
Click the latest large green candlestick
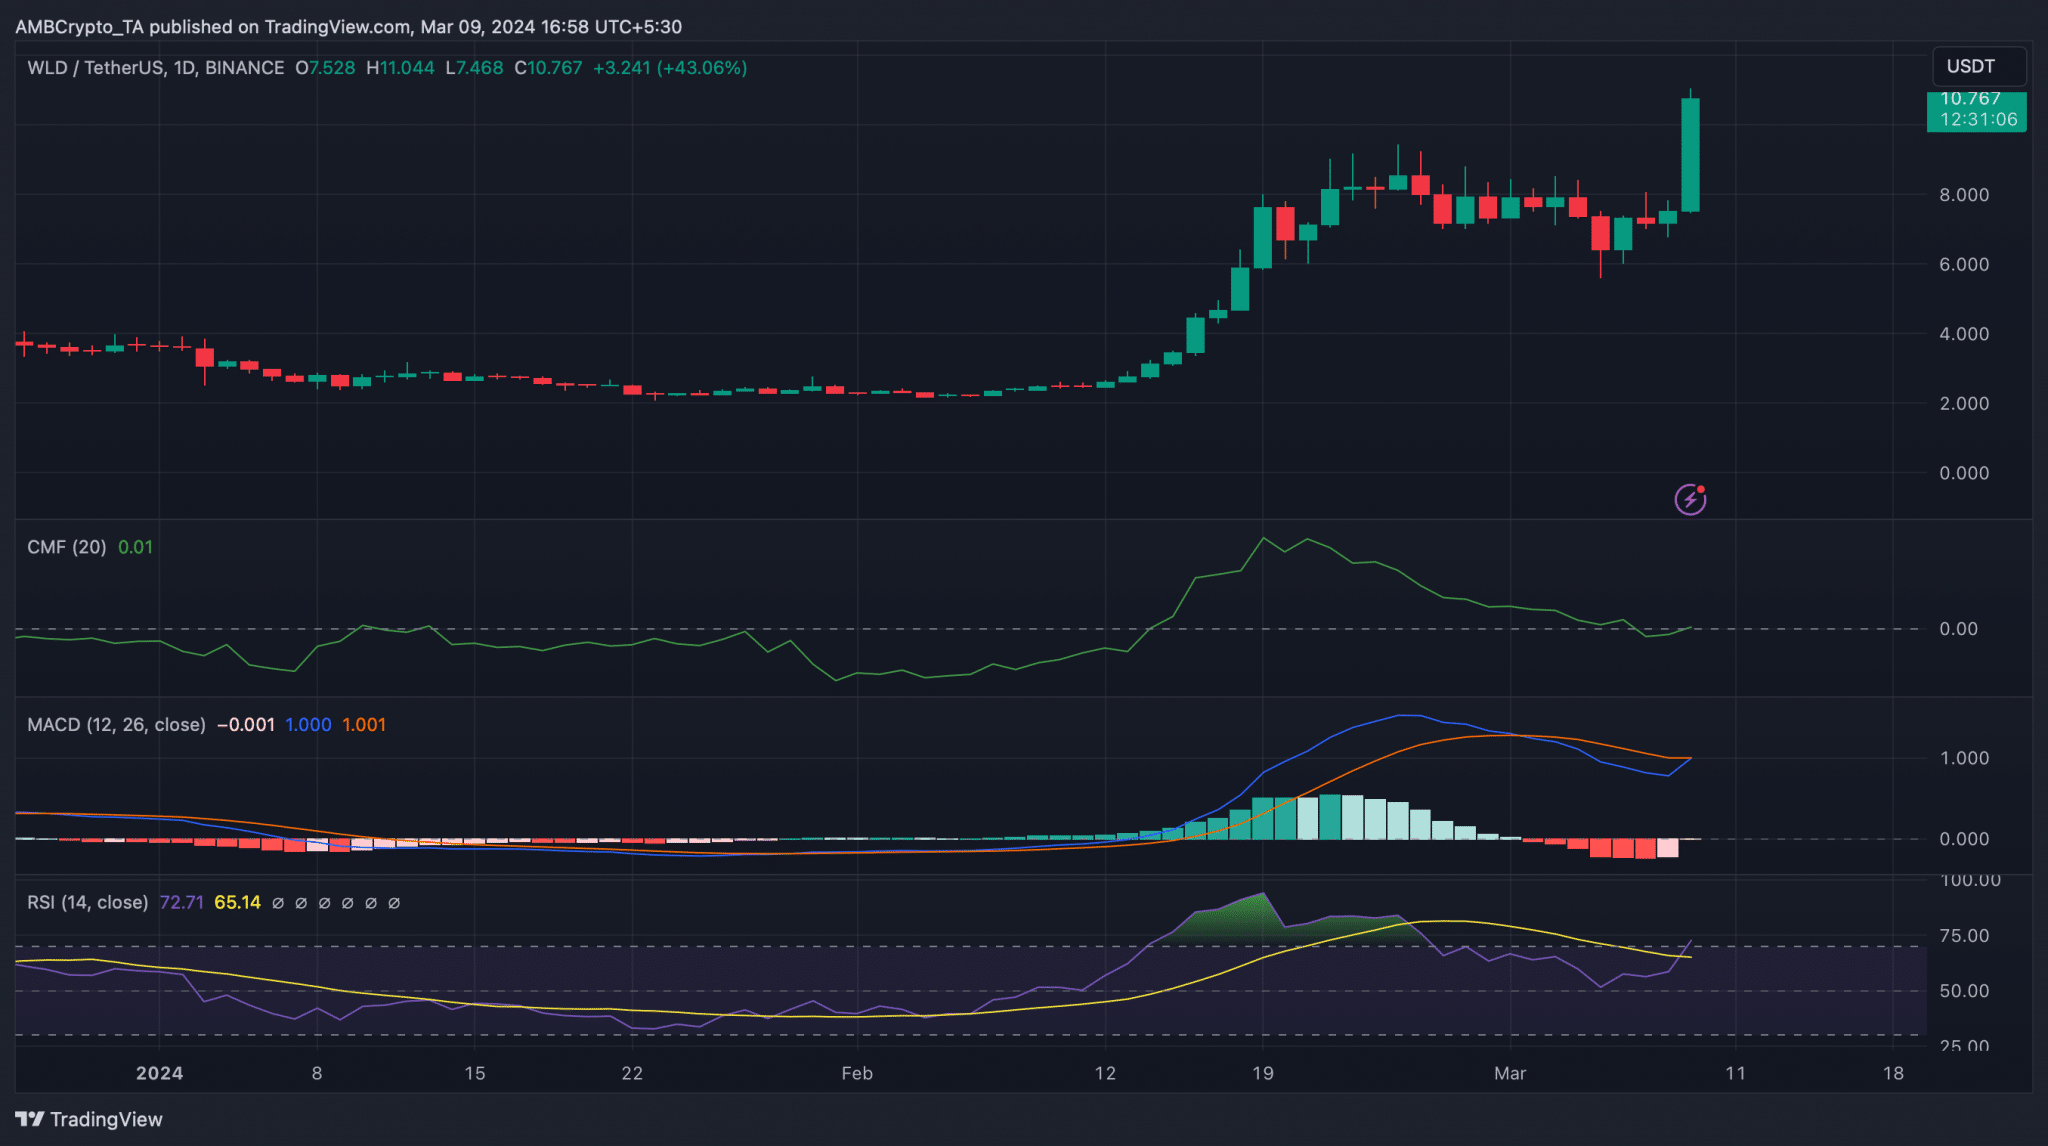[x=1690, y=155]
